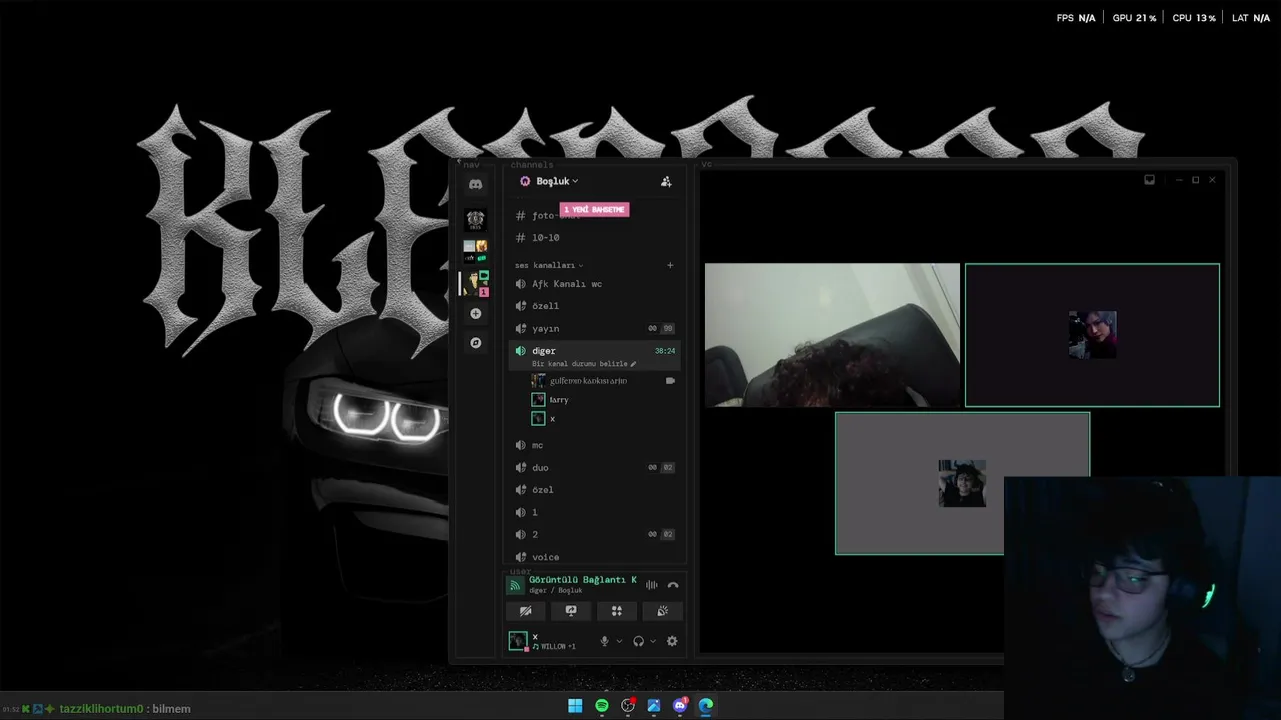The height and width of the screenshot is (720, 1281).
Task: Click LAT N/A overlay readout
Action: pos(1251,18)
